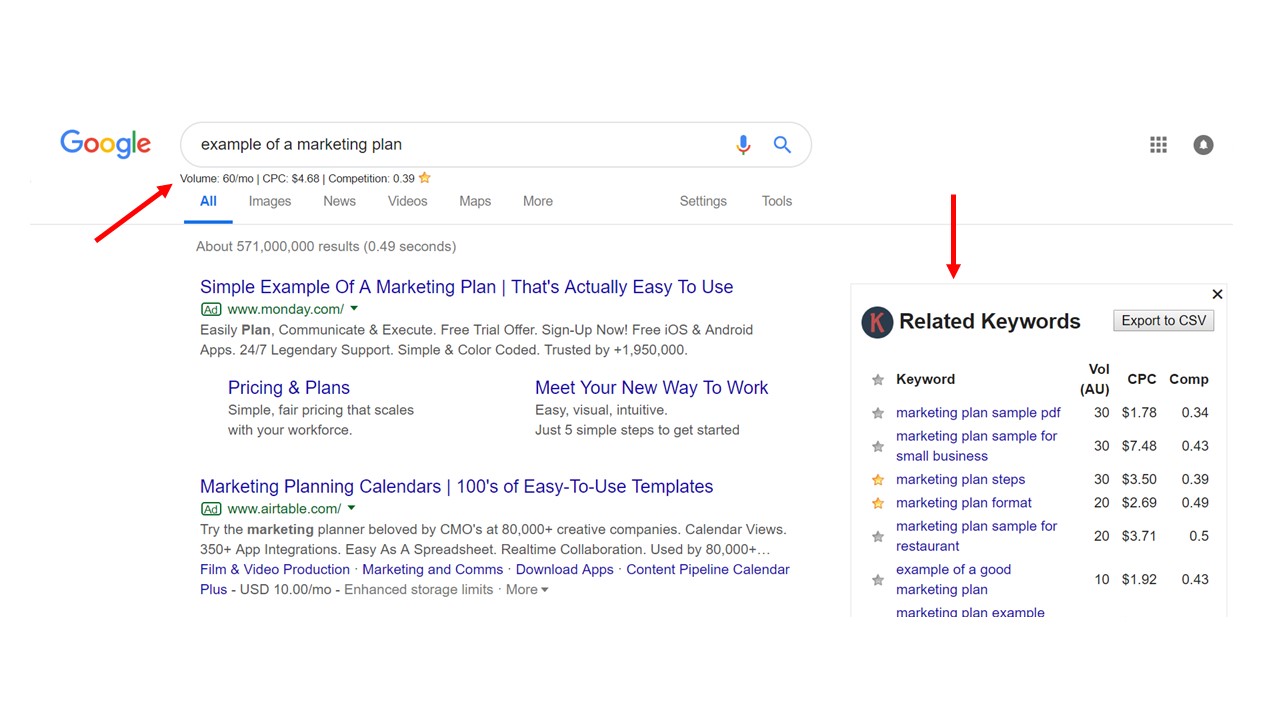
Task: Click the Vol (AU) column header
Action: click(1095, 380)
